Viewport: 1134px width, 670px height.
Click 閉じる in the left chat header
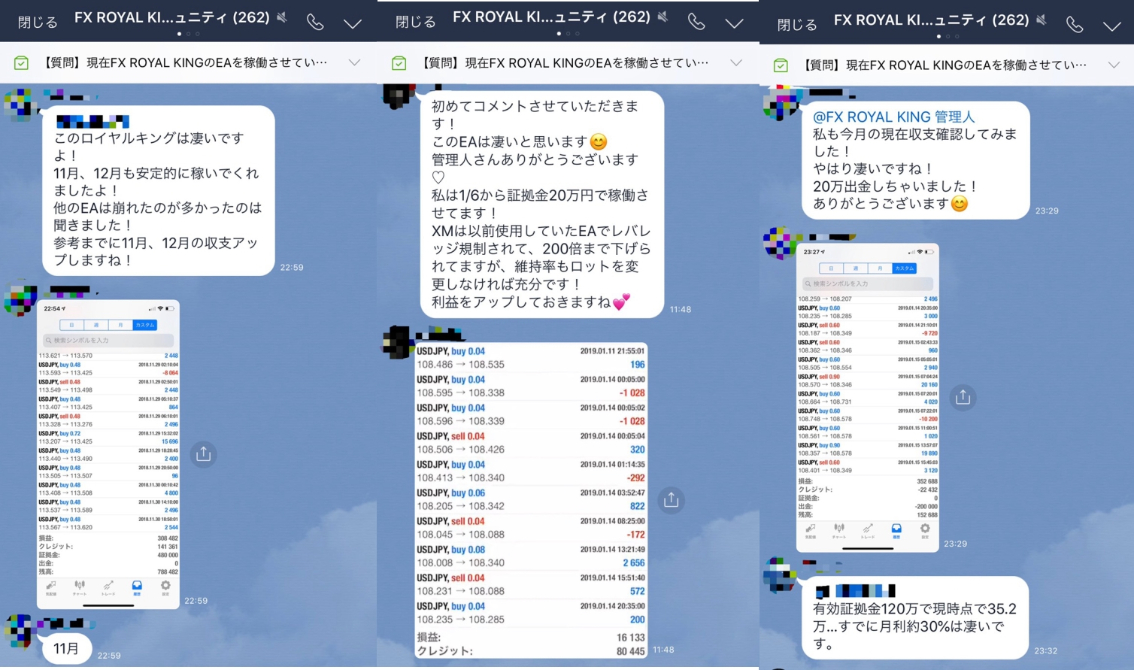point(38,22)
